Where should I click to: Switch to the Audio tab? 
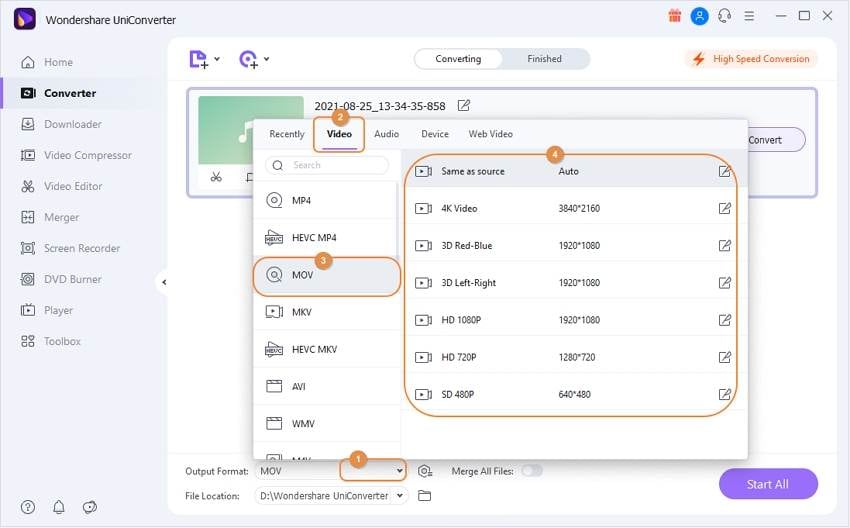pyautogui.click(x=386, y=134)
